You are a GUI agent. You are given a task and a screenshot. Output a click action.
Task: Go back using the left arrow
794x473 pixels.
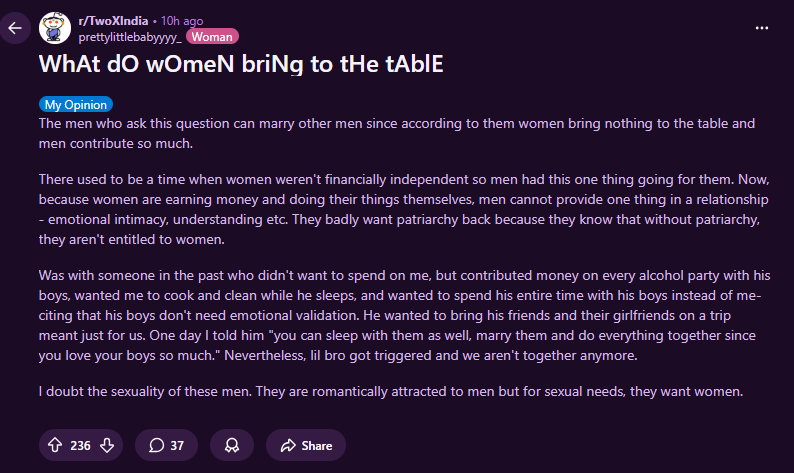[15, 28]
